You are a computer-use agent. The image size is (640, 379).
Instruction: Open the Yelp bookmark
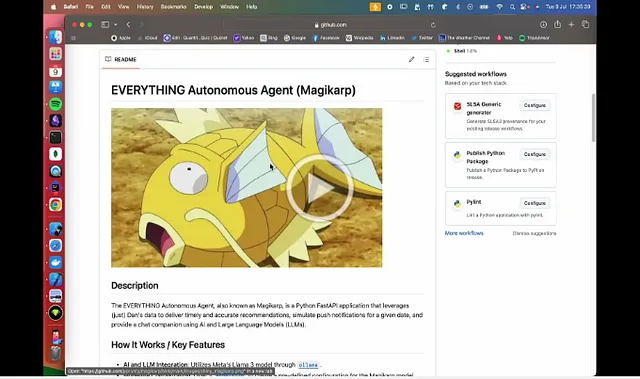504,38
